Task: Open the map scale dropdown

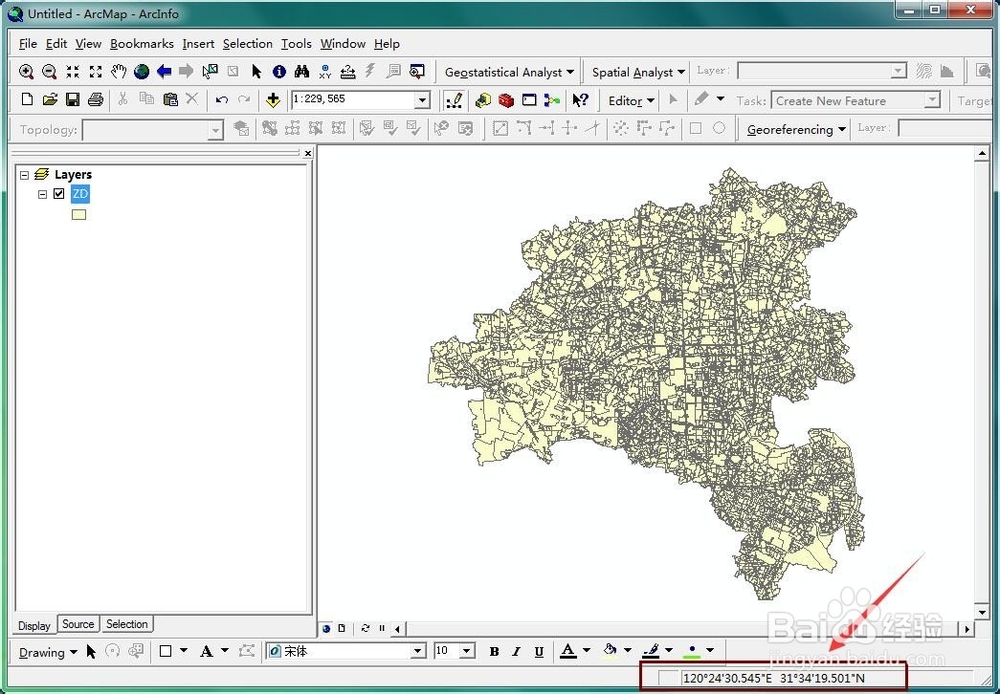Action: tap(422, 100)
